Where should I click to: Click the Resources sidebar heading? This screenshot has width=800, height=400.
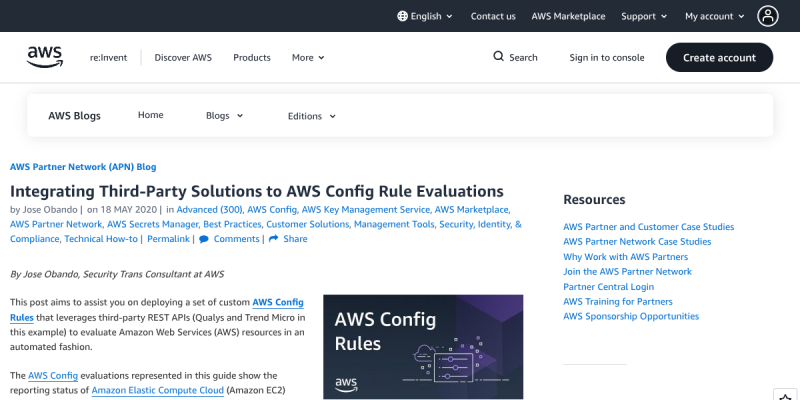tap(594, 199)
